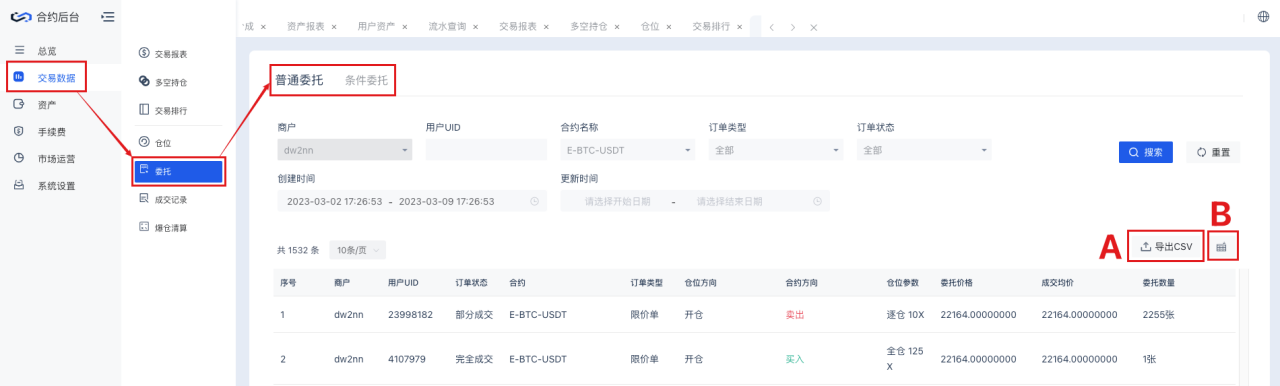Screen dimensions: 1280x386
Task: Close the 交易报表 tab
Action: pos(547,27)
